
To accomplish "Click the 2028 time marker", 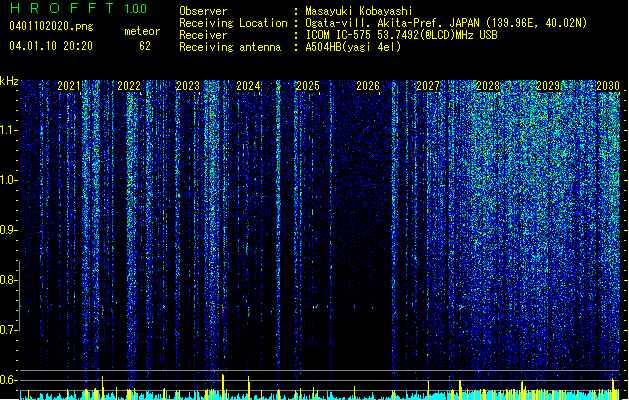I will pos(488,86).
